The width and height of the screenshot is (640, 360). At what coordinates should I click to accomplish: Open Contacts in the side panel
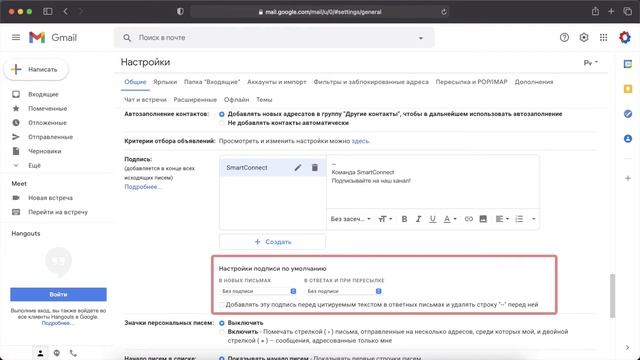tap(628, 139)
